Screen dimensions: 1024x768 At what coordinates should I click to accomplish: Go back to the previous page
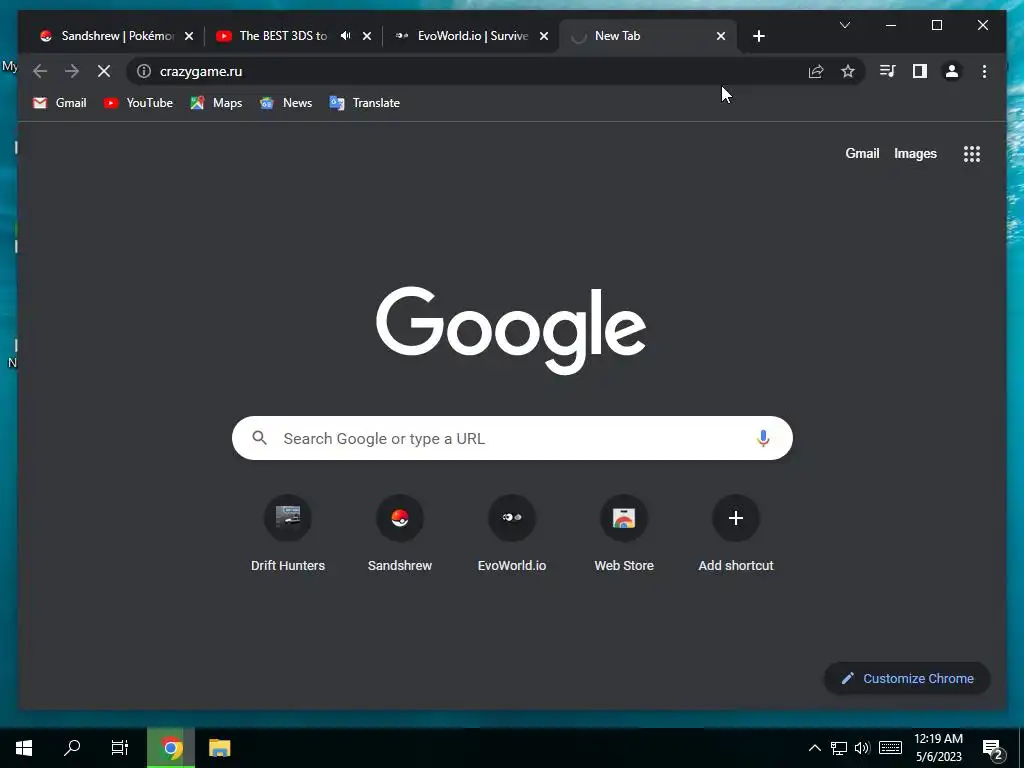(40, 71)
